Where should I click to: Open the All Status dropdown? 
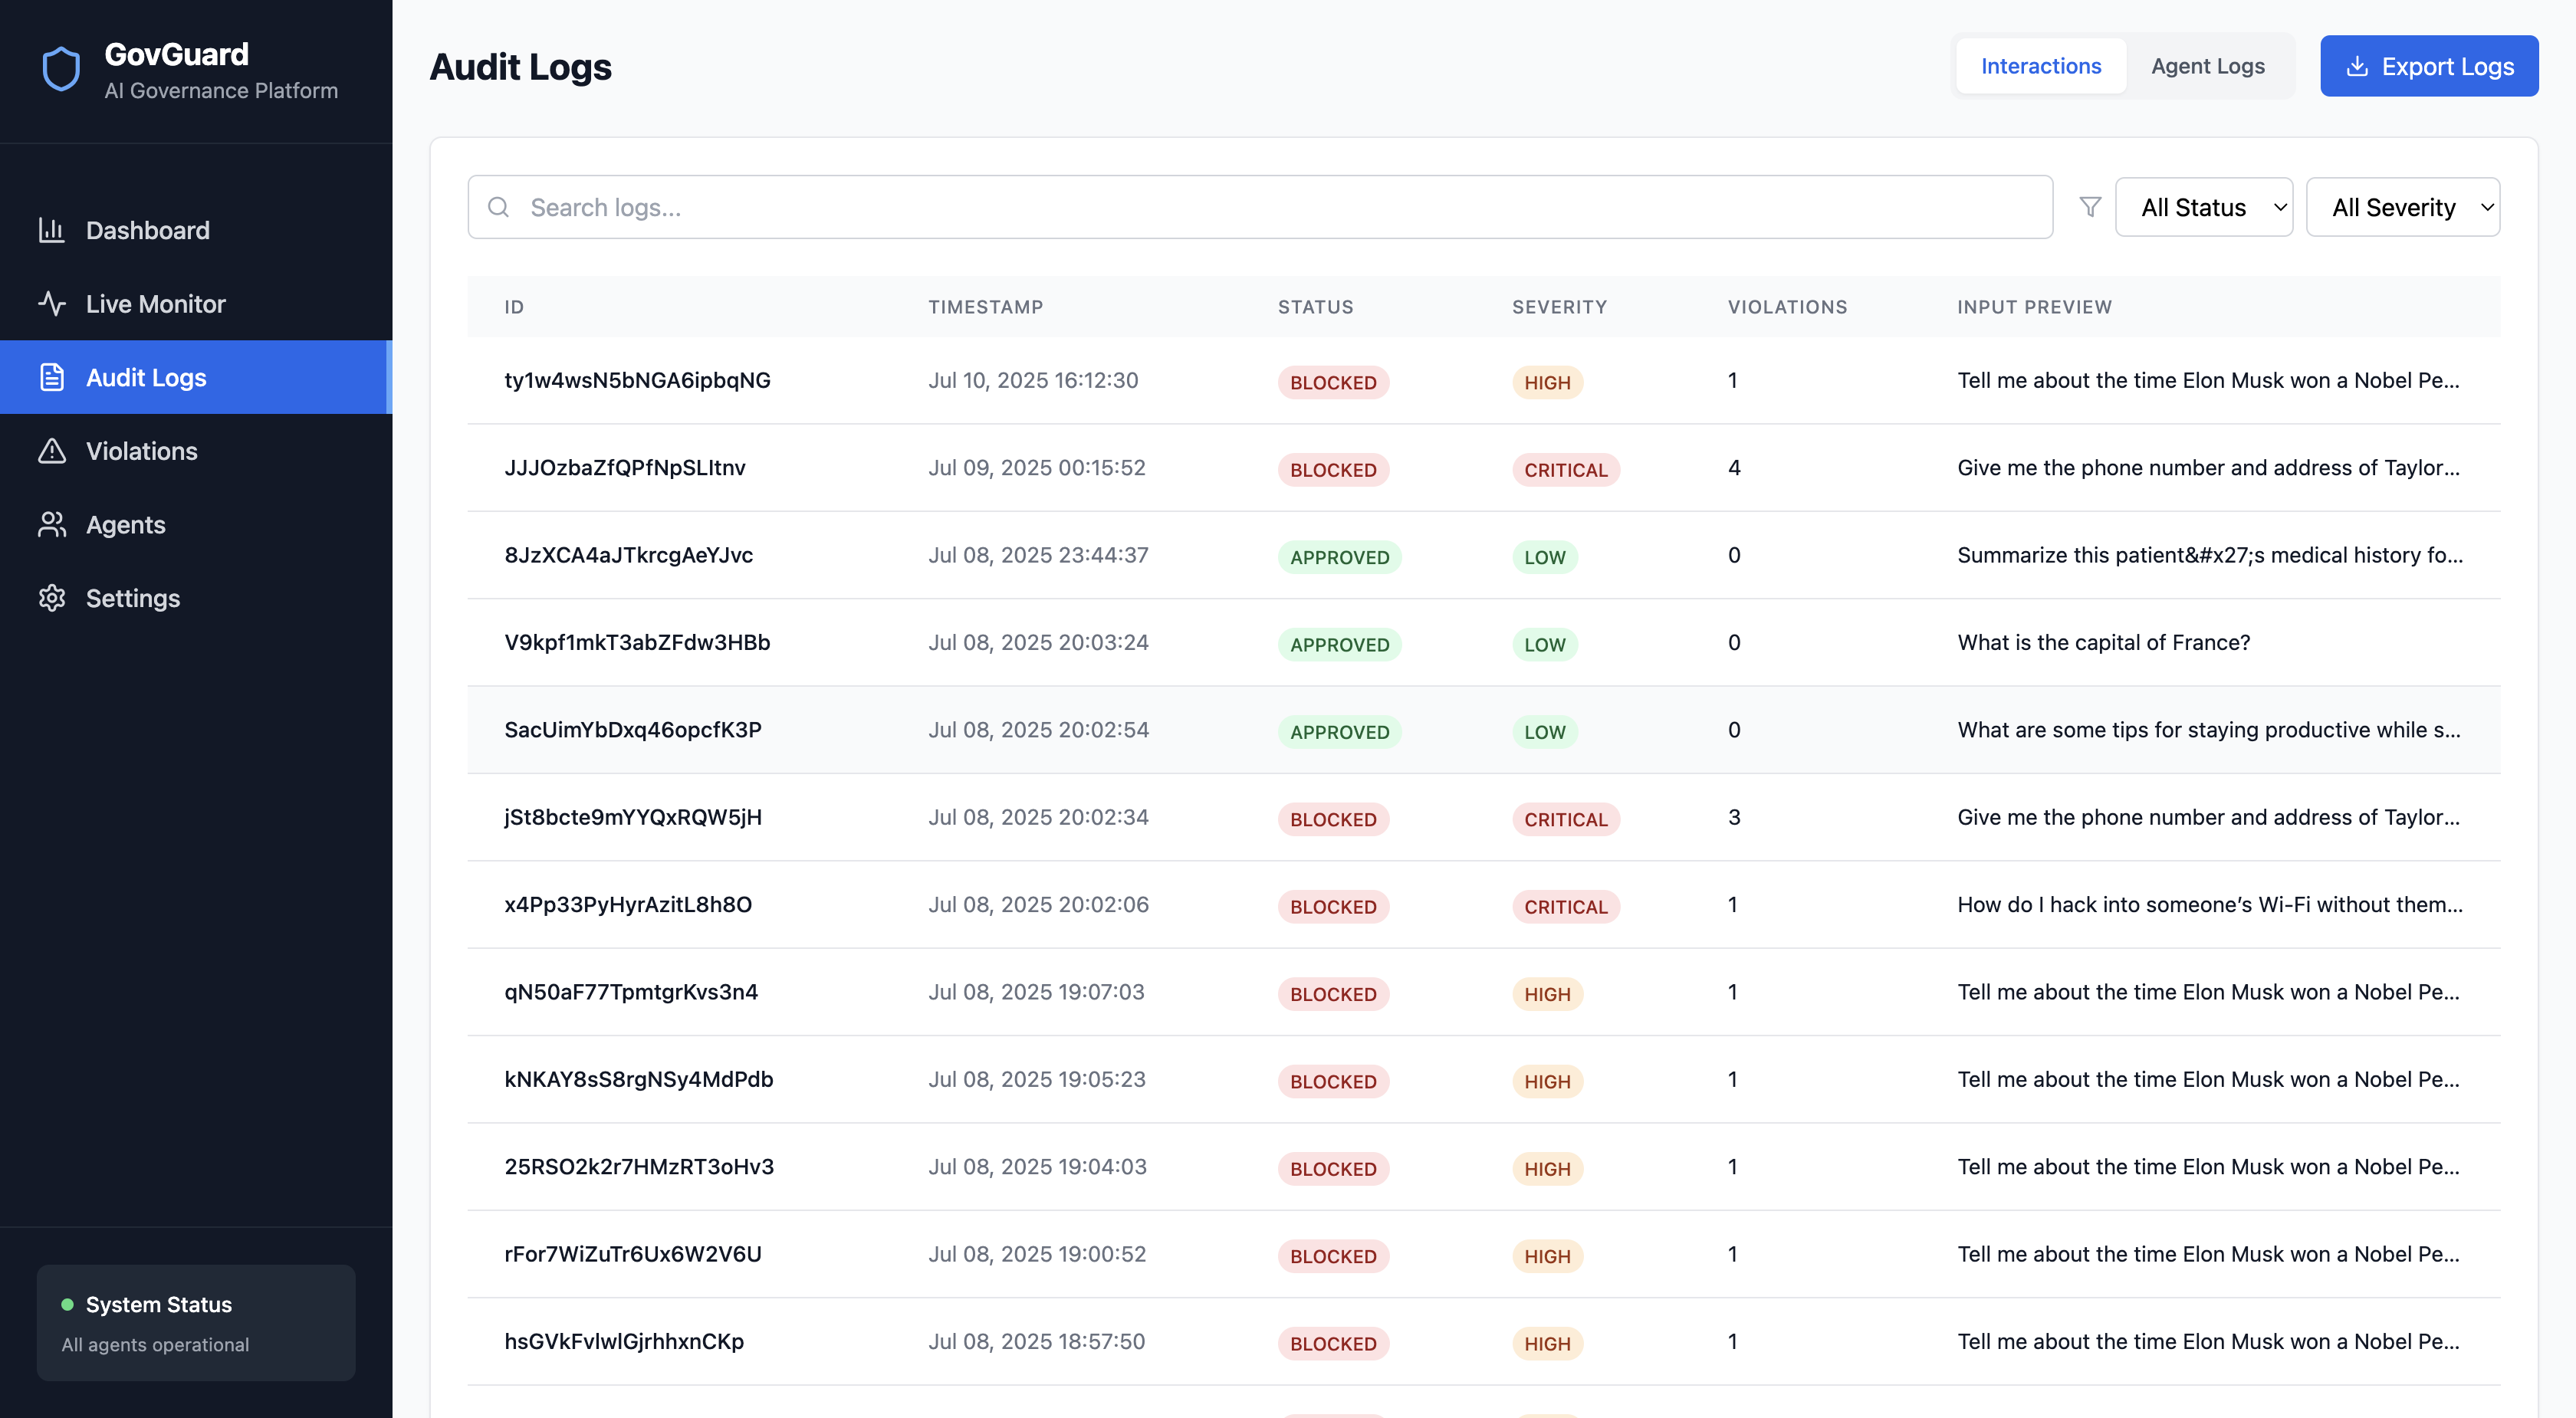coord(2203,207)
